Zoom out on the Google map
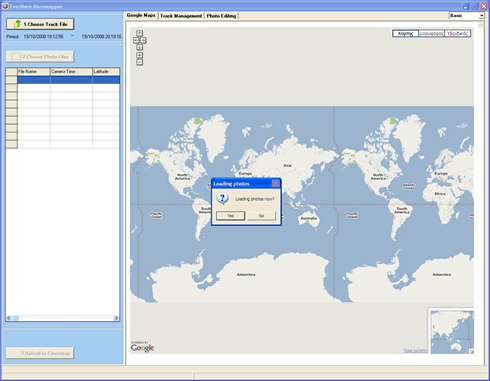 (140, 62)
